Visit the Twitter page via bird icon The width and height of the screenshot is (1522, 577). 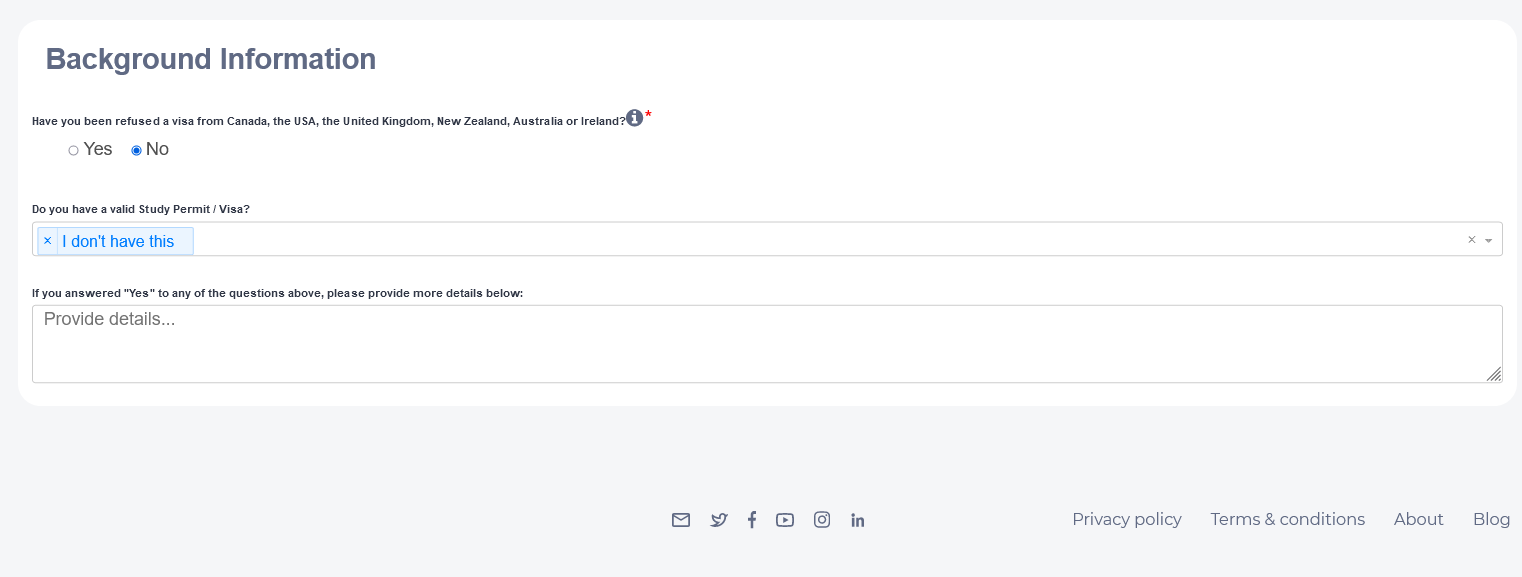click(x=719, y=520)
